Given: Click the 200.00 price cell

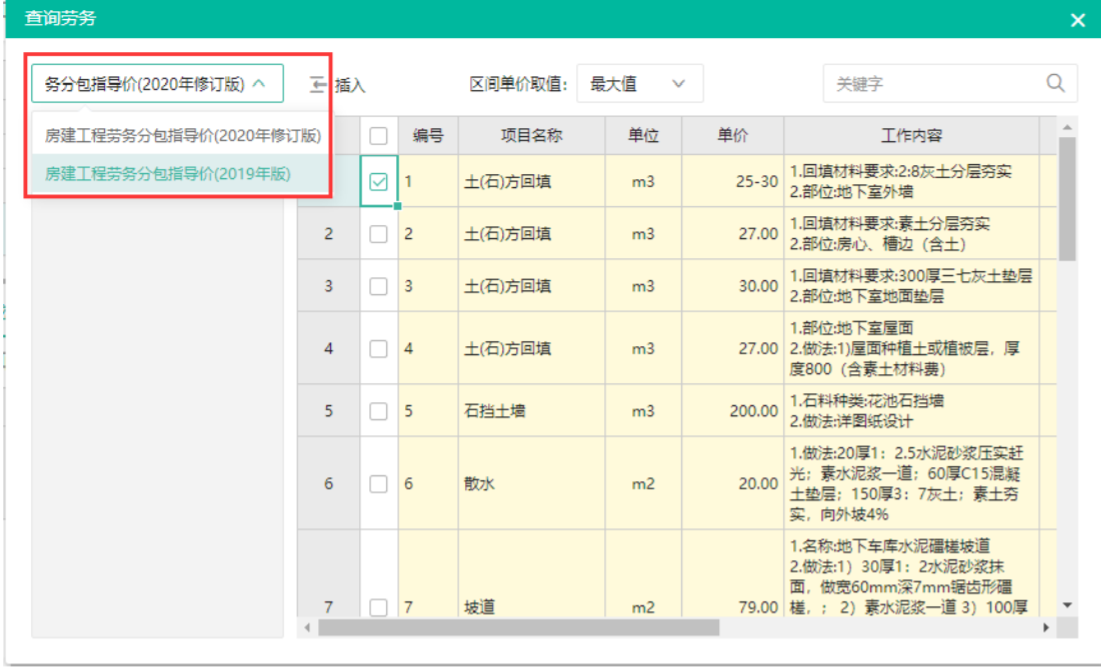Looking at the screenshot, I should (732, 411).
